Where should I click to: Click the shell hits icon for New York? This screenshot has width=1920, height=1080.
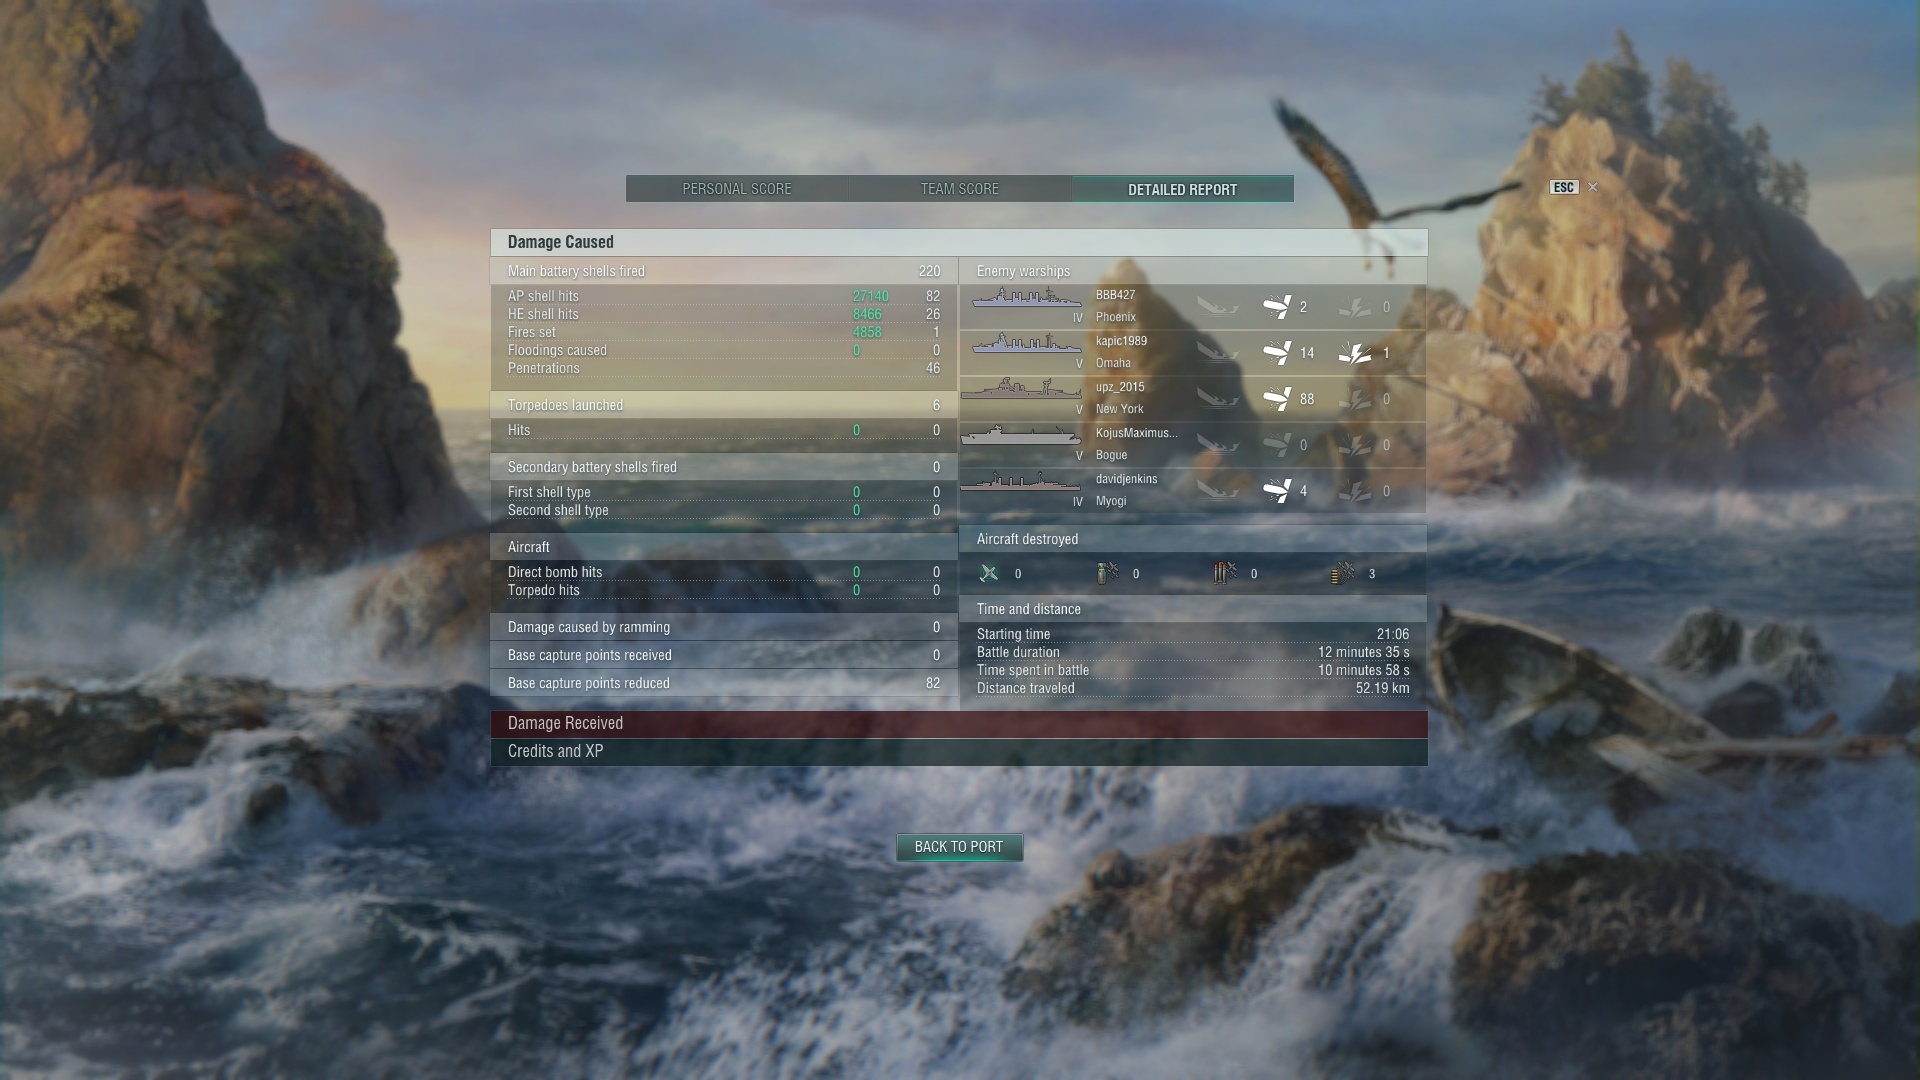coord(1277,399)
